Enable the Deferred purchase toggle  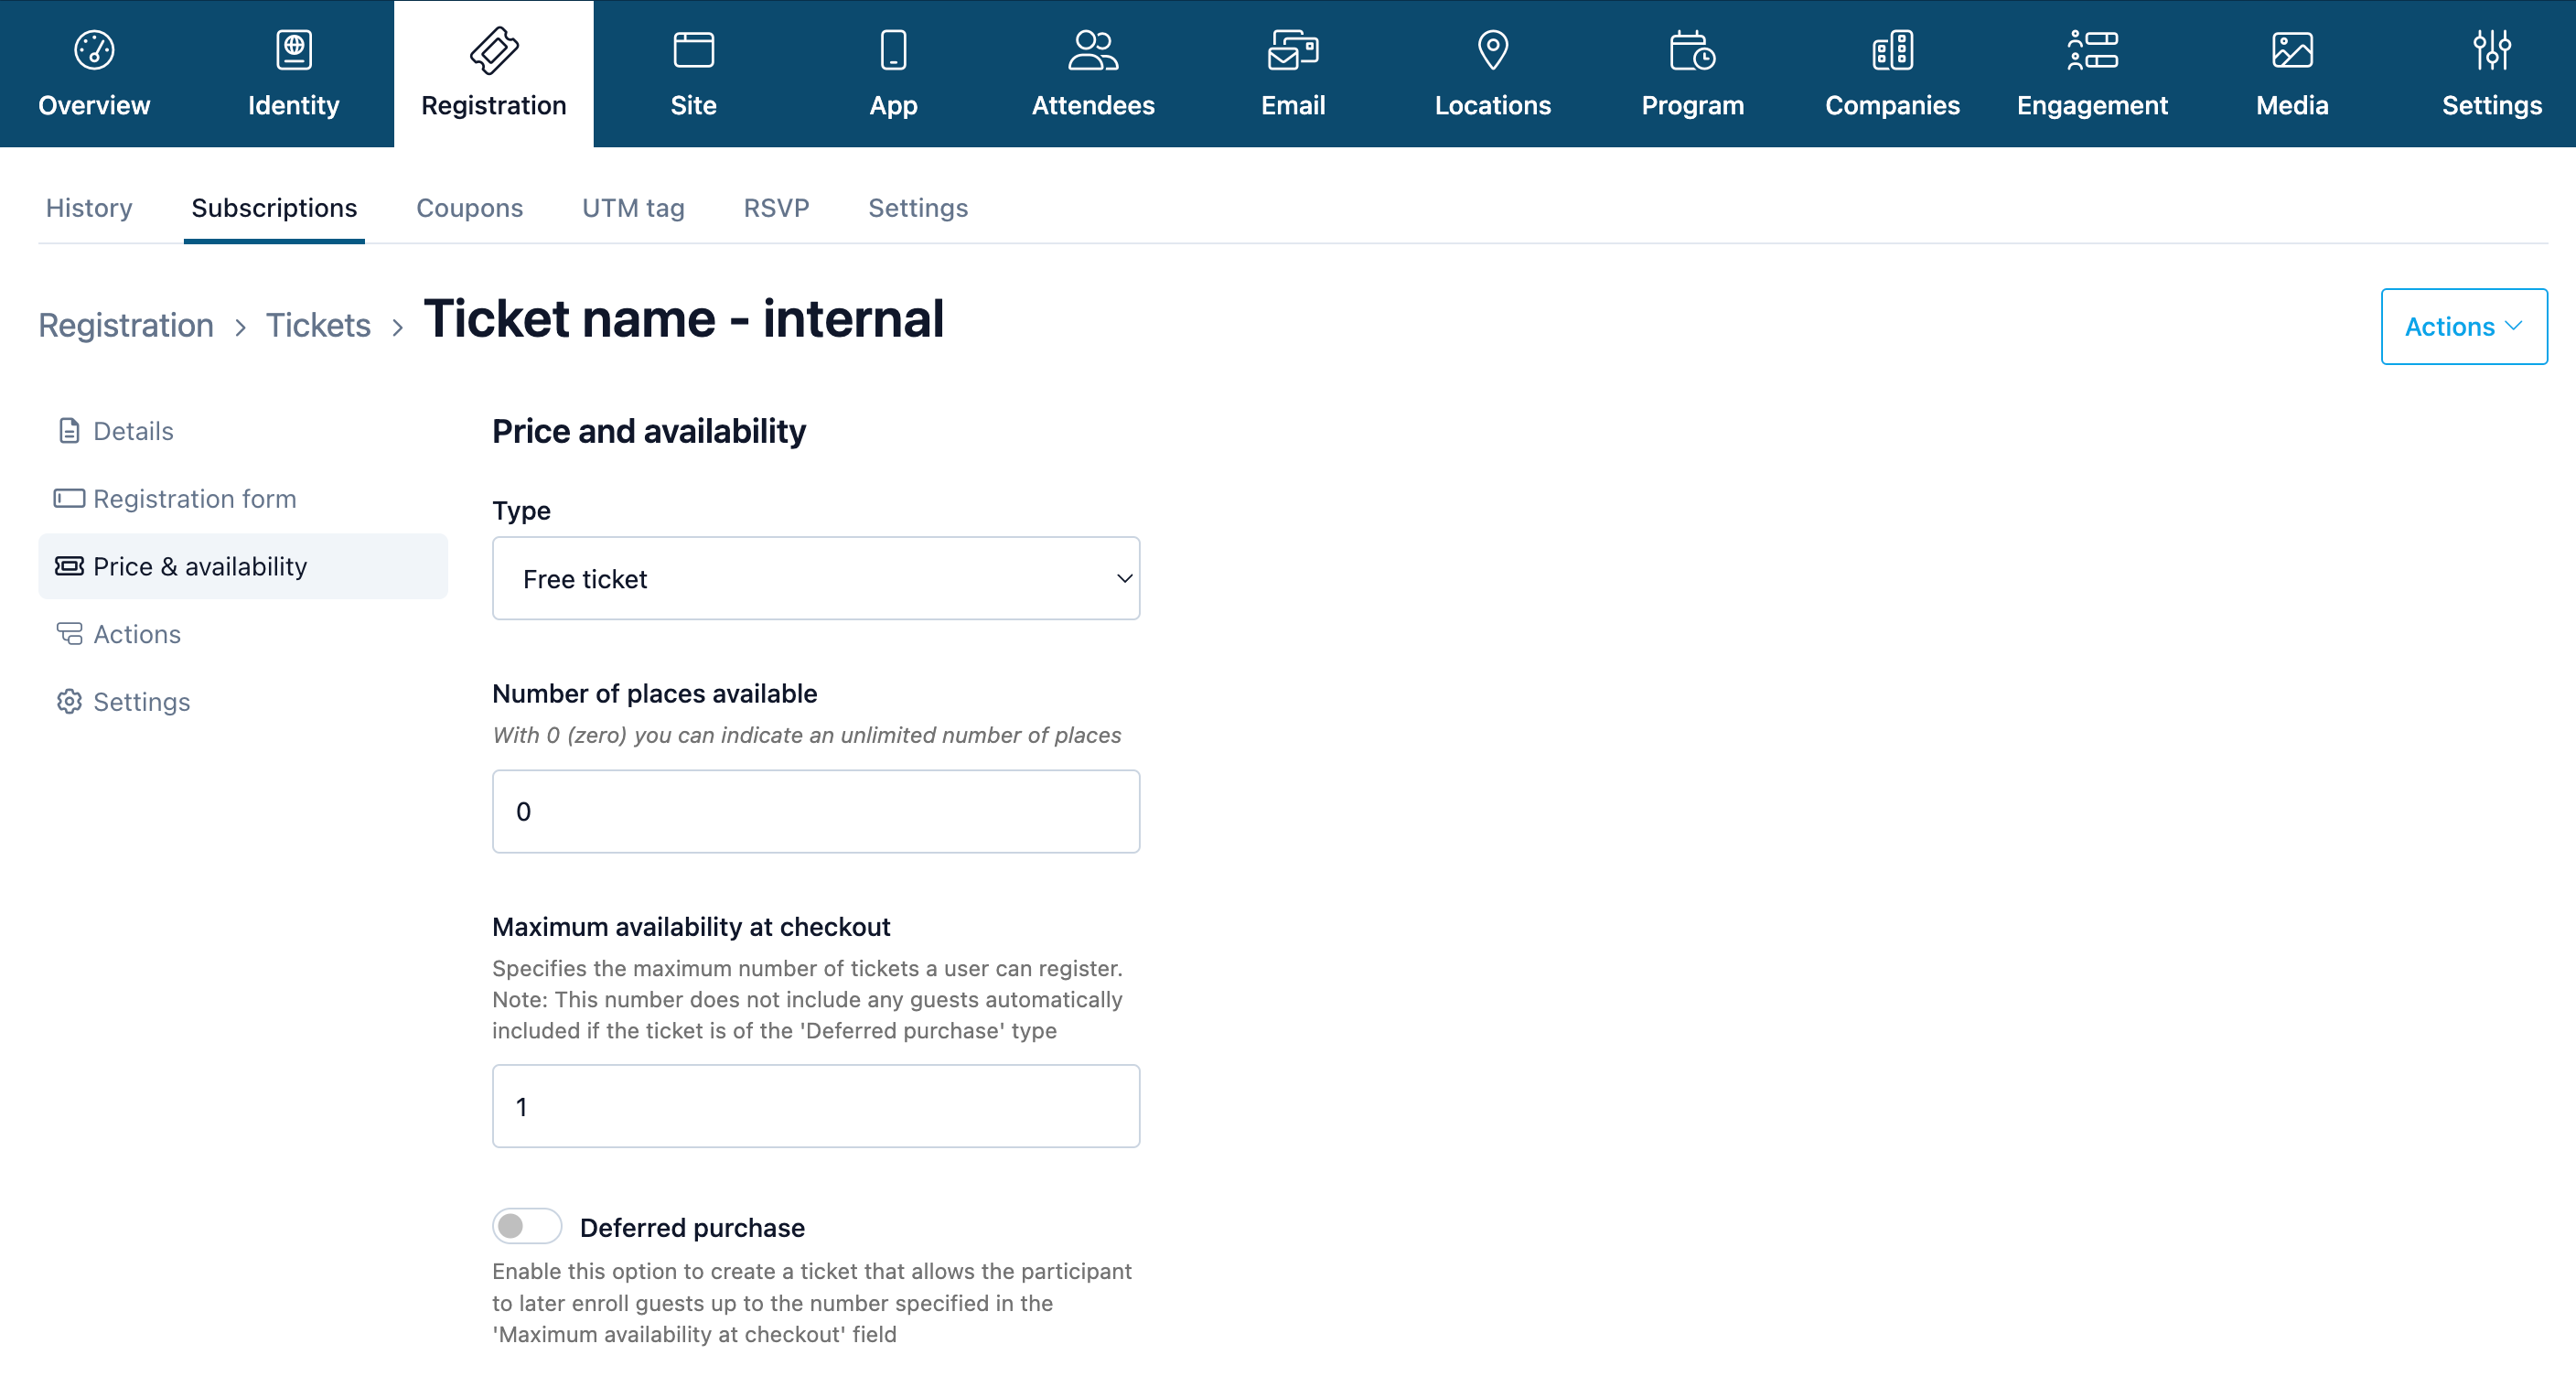click(x=526, y=1226)
